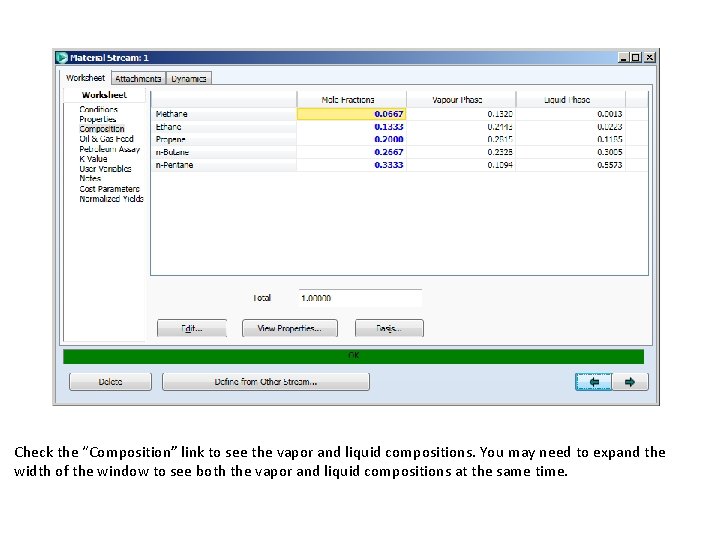Open Petroleum Assay page
720x540 pixels.
[109, 149]
